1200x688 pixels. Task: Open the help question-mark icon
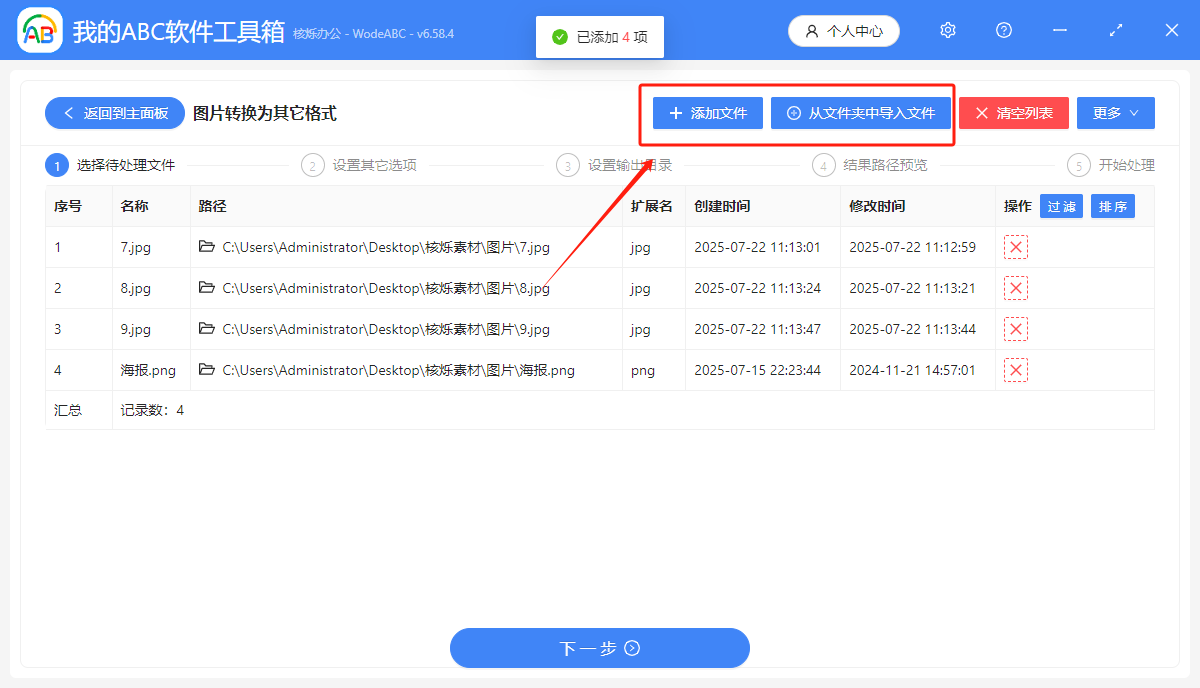[x=1003, y=30]
